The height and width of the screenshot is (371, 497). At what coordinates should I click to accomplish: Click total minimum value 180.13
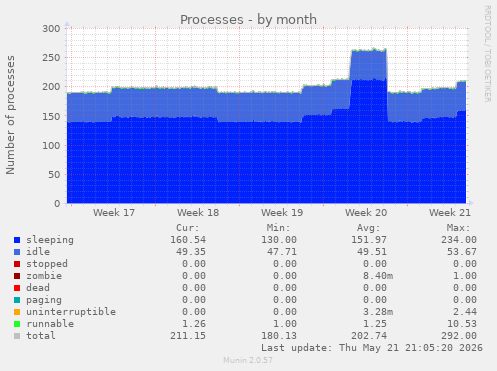(x=279, y=336)
